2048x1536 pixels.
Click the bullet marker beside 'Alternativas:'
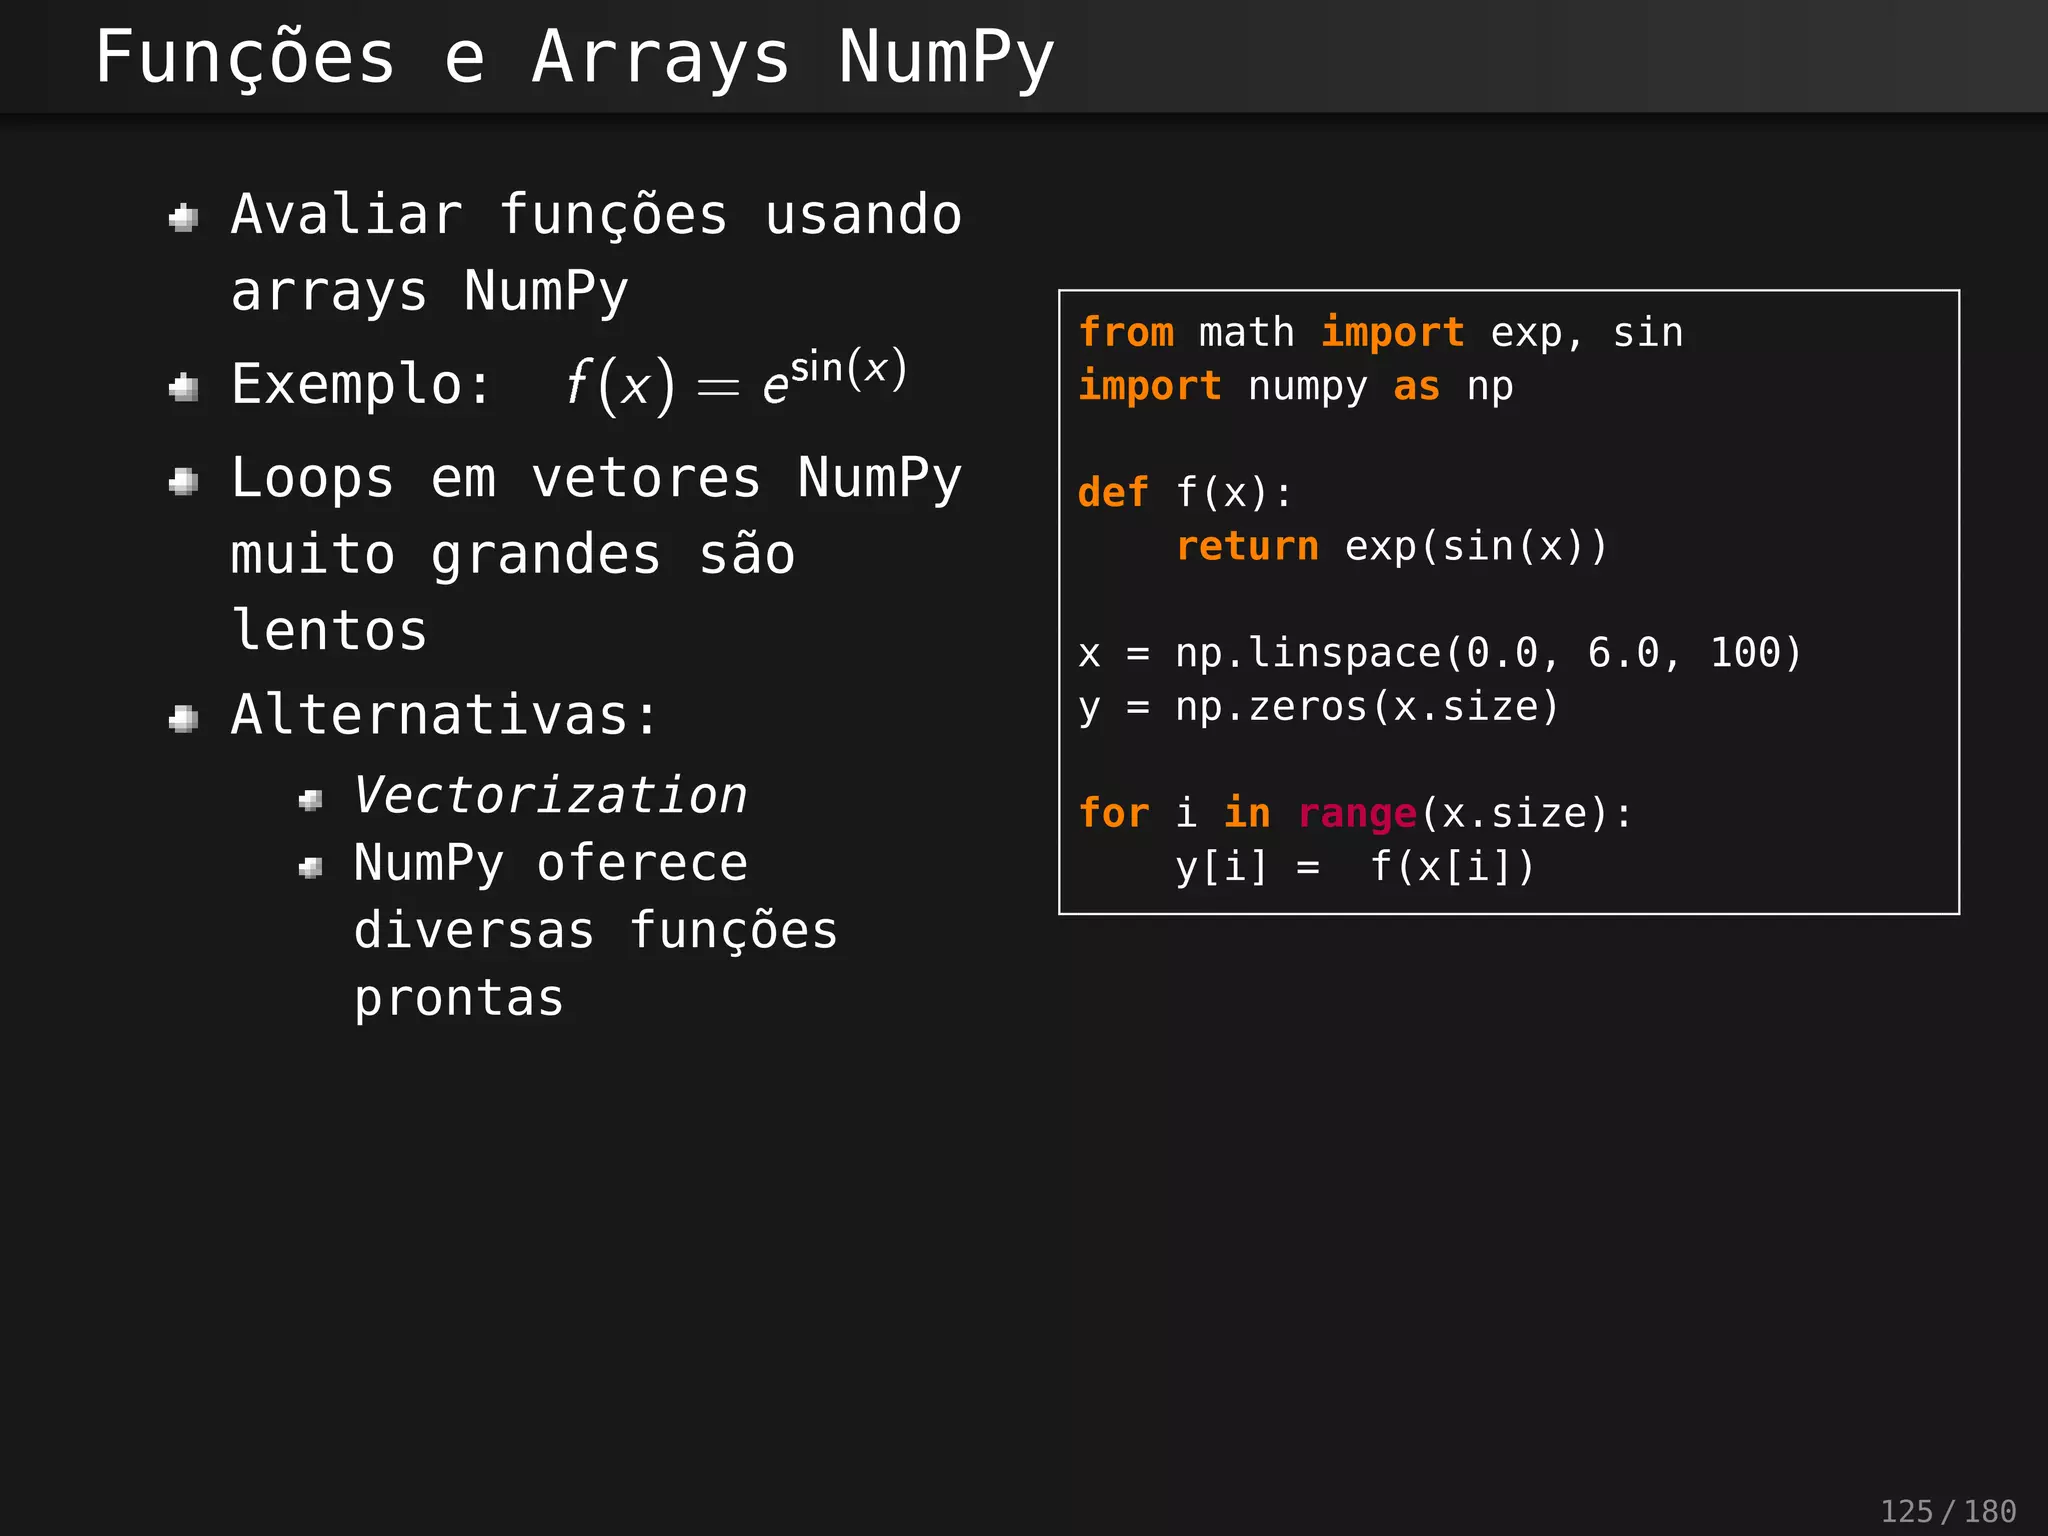pyautogui.click(x=183, y=718)
